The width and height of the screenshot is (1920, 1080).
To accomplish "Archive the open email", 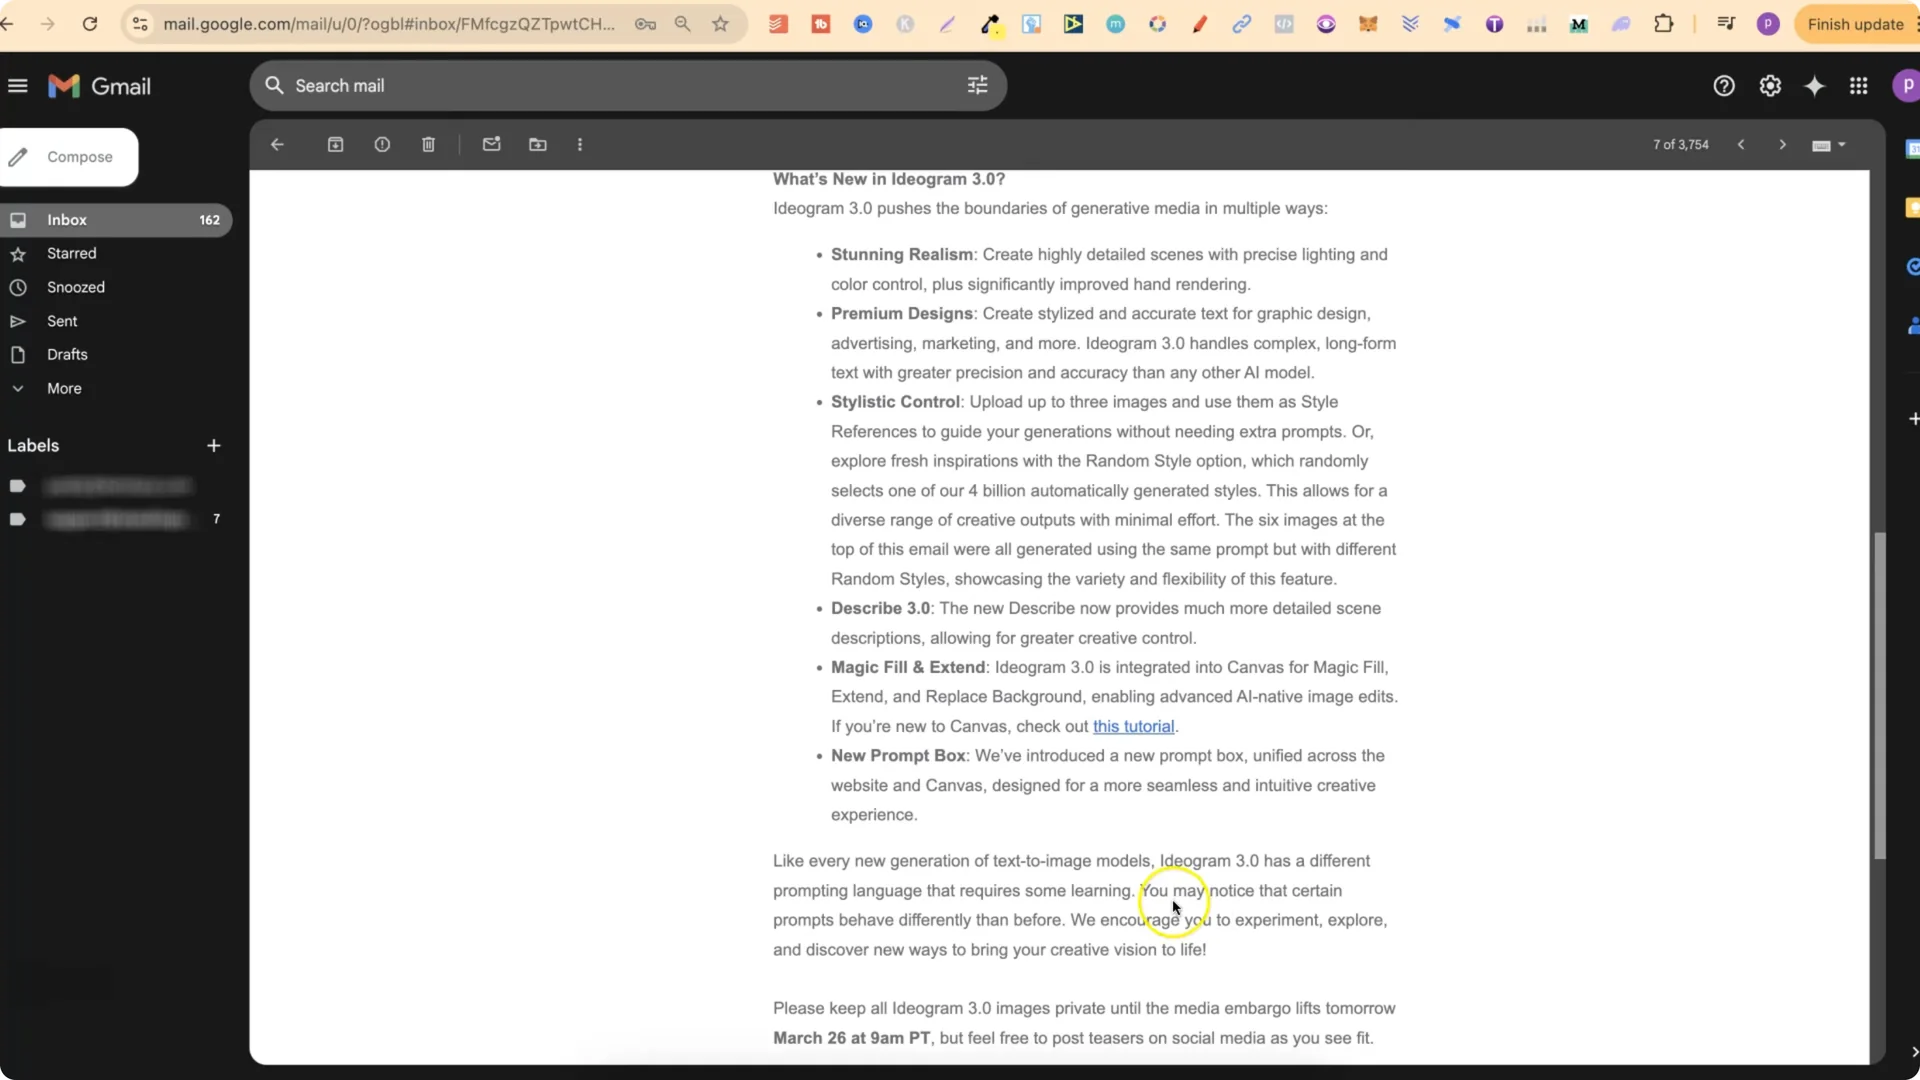I will (336, 144).
